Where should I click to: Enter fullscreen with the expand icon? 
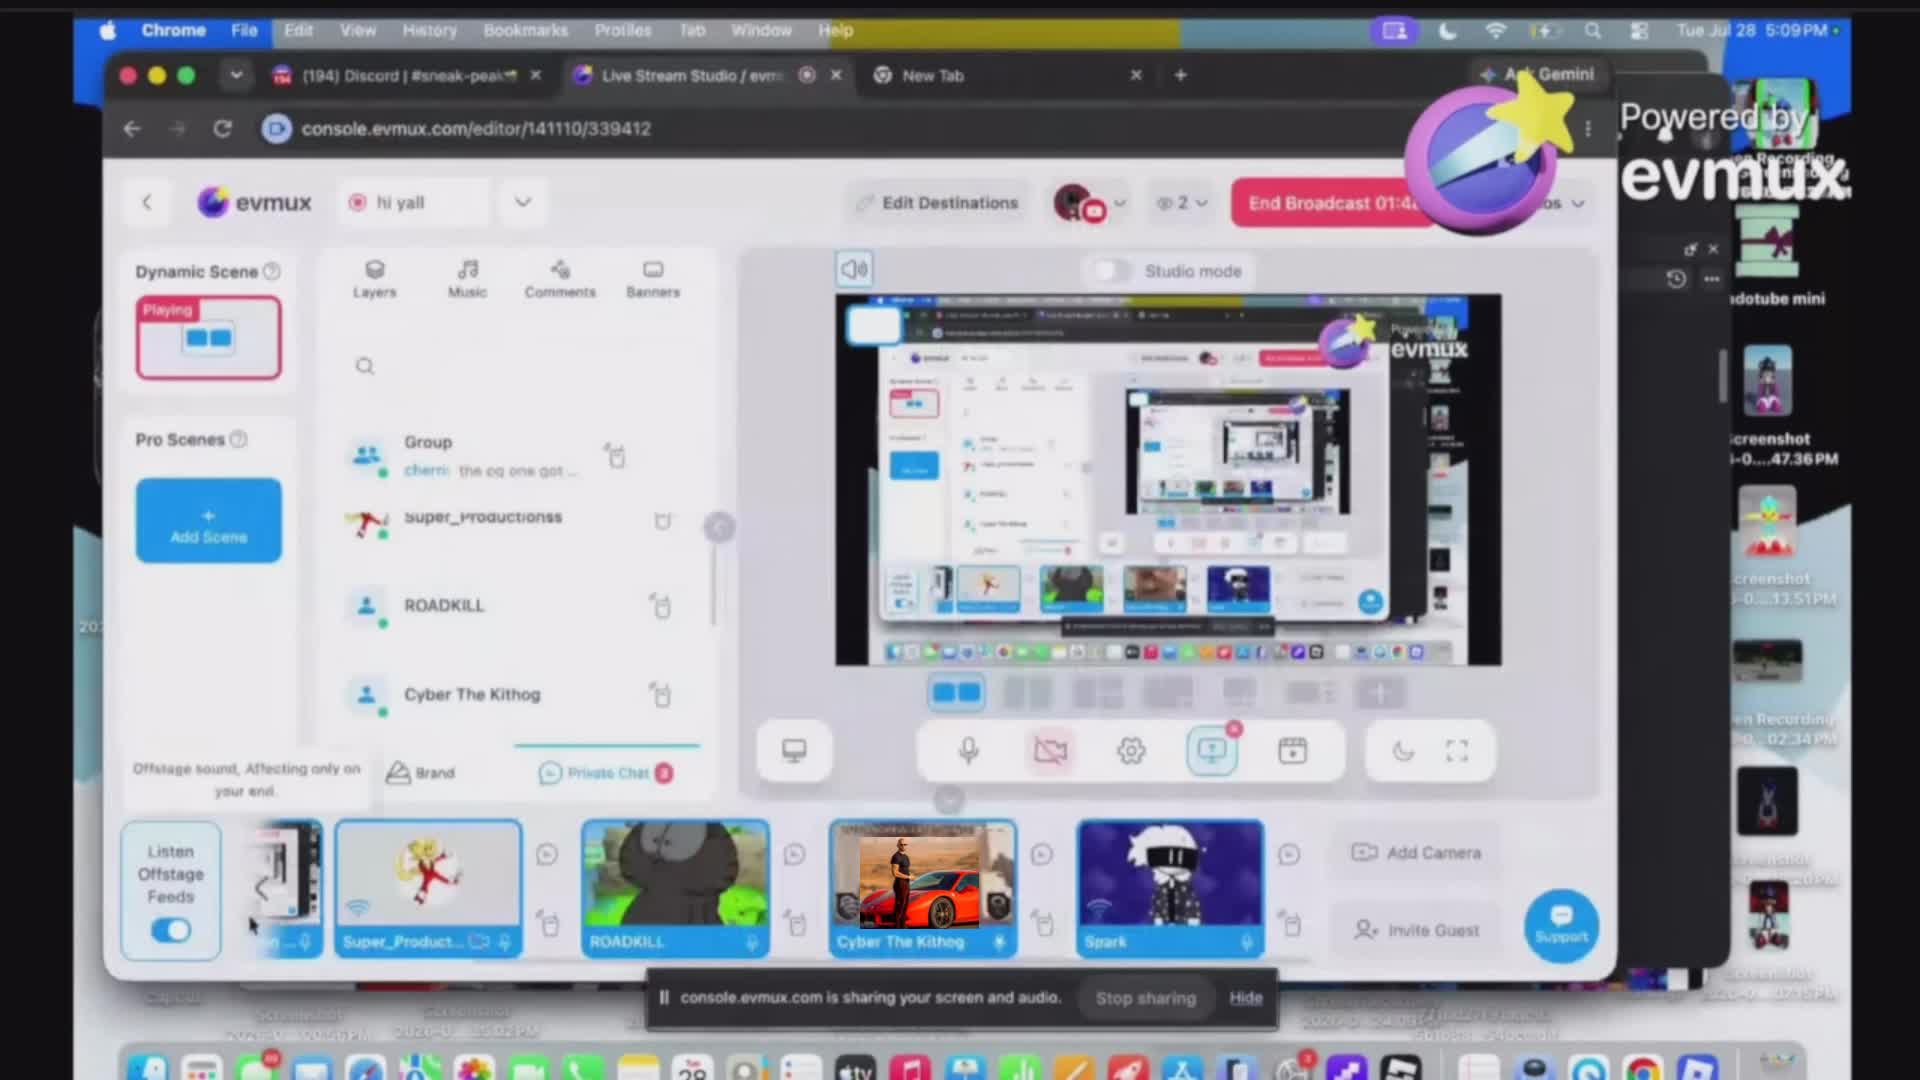pyautogui.click(x=1457, y=751)
